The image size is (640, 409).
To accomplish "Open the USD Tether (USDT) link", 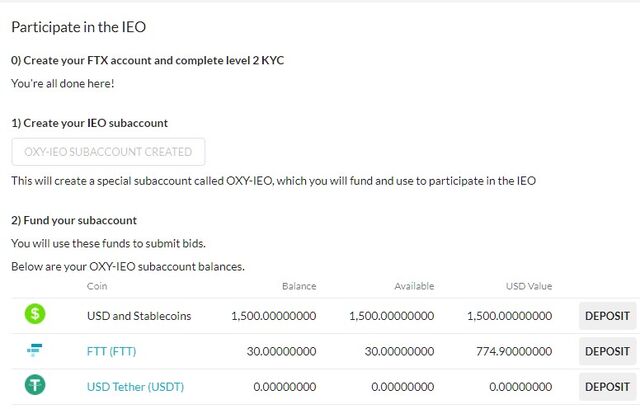I will tap(136, 387).
